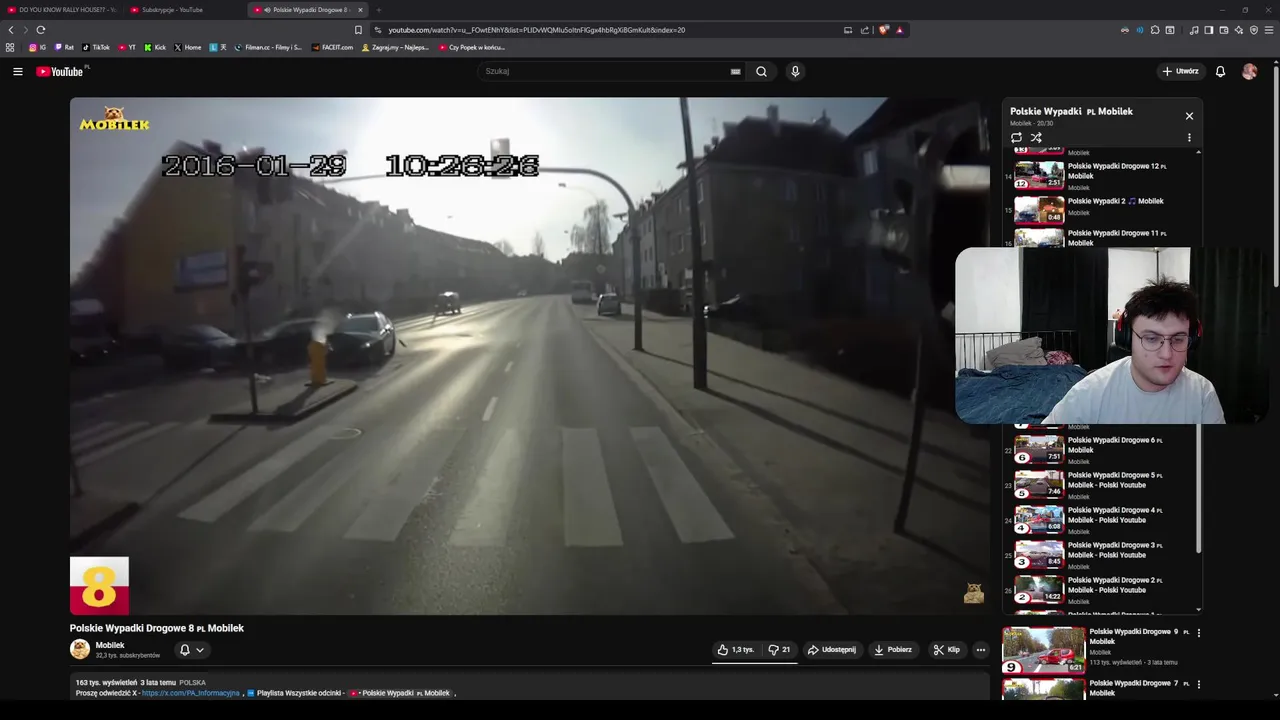Open subscription notification bell dropdown
This screenshot has height=720, width=1280.
pyautogui.click(x=191, y=650)
